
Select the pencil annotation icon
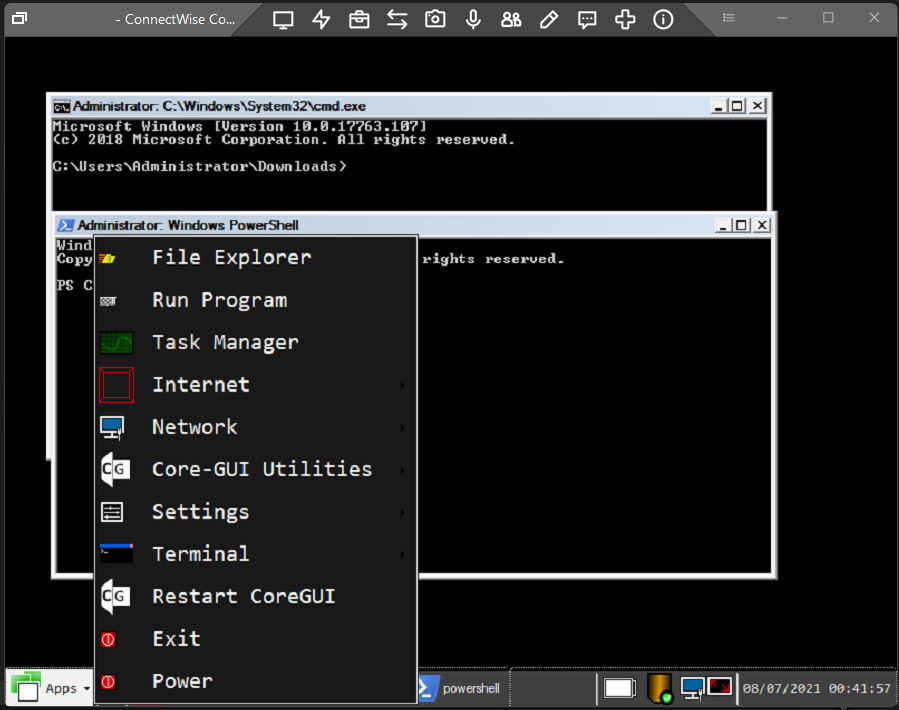tap(549, 19)
